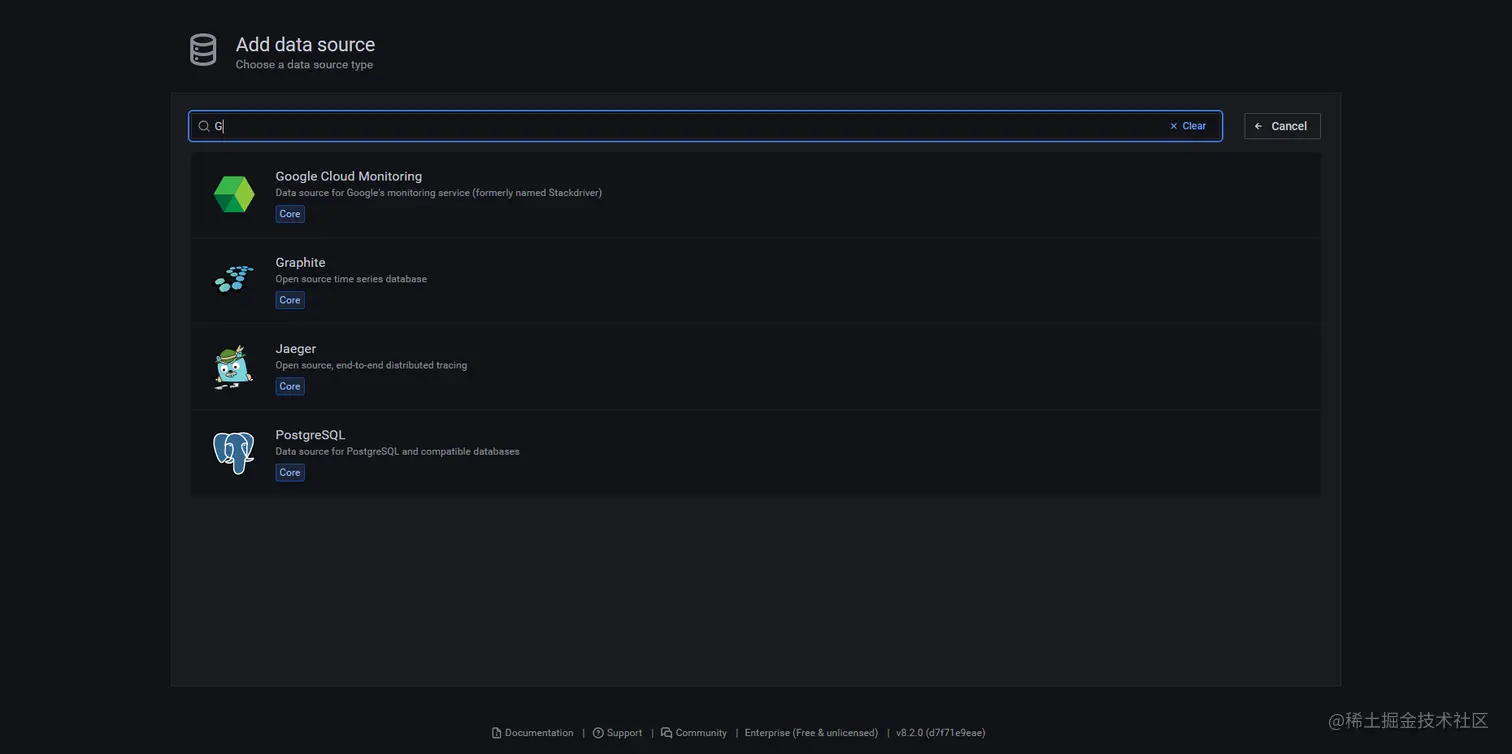The height and width of the screenshot is (754, 1512).
Task: Click the Google Cloud Monitoring description text
Action: [x=439, y=193]
